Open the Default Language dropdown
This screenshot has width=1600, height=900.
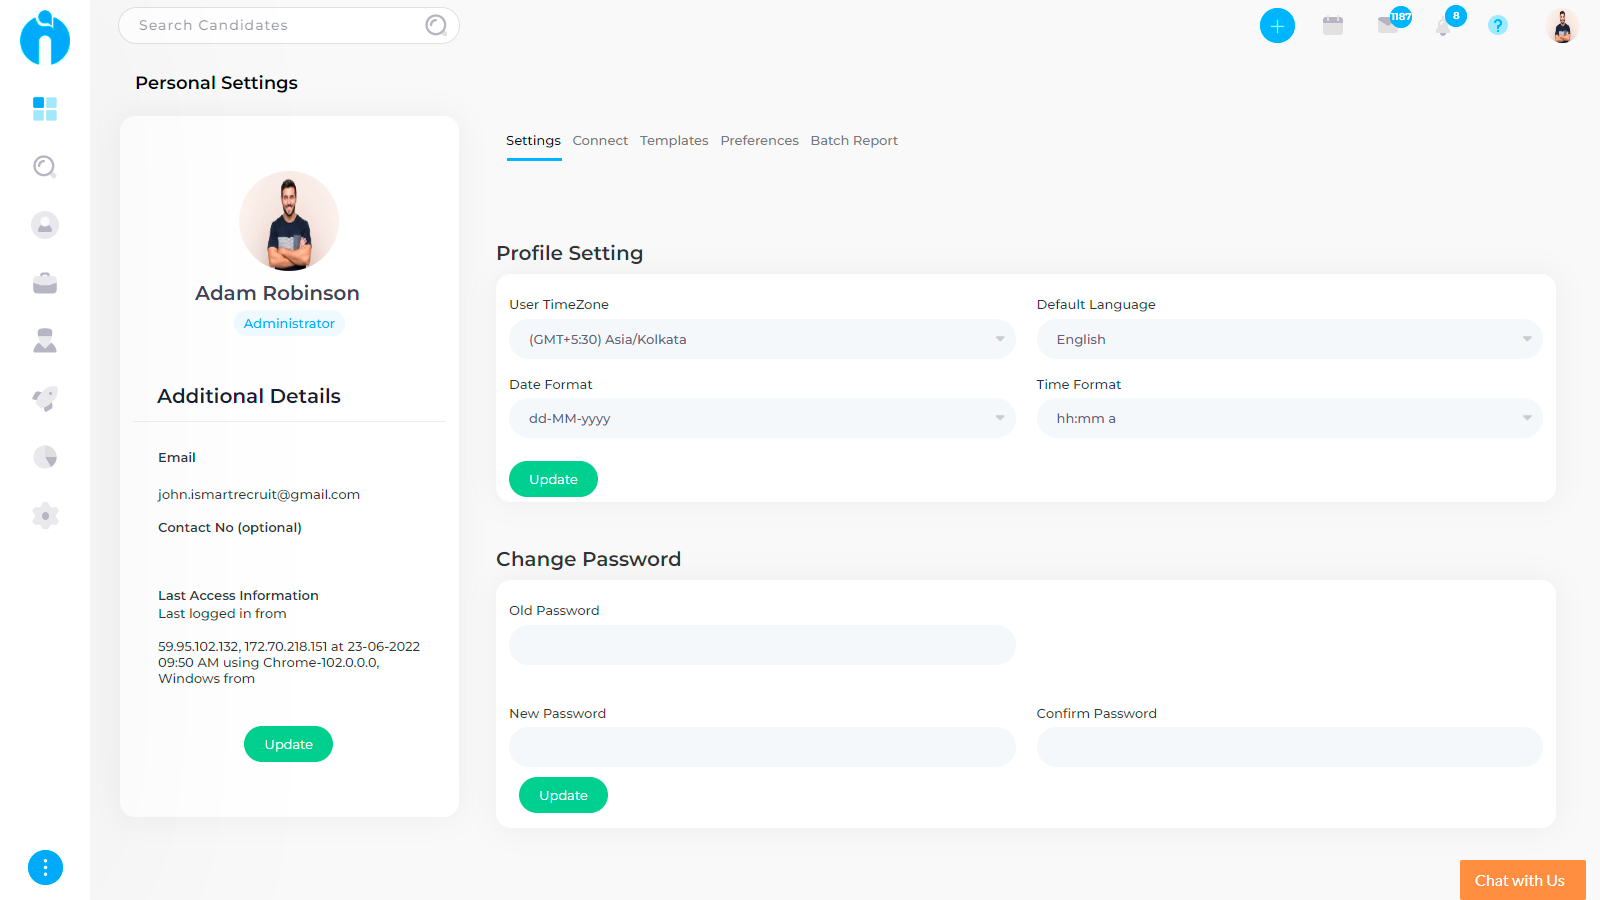(1289, 339)
